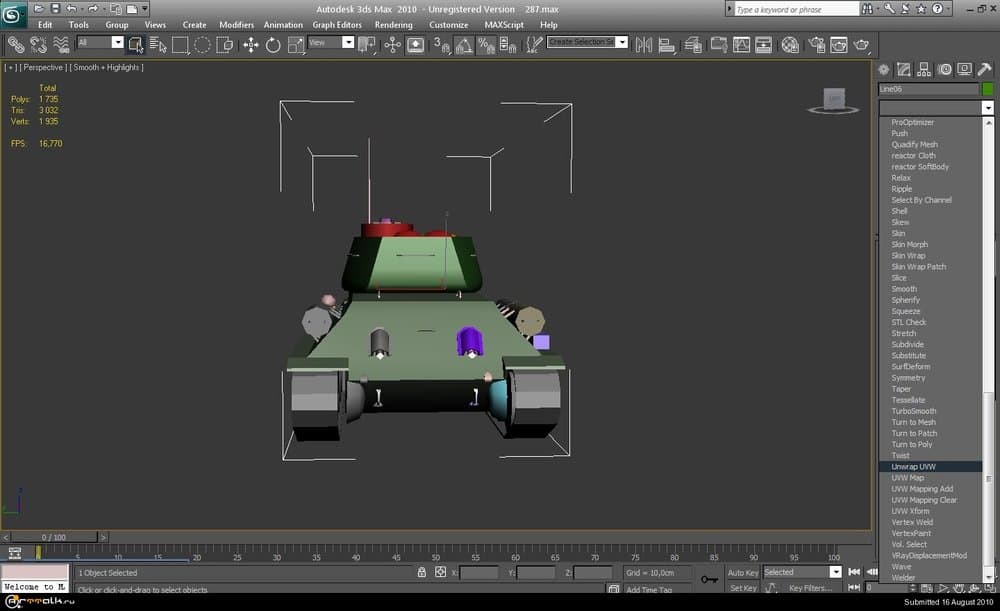The image size is (1000, 611).
Task: Activate the Select and Rotate tool
Action: tap(273, 45)
